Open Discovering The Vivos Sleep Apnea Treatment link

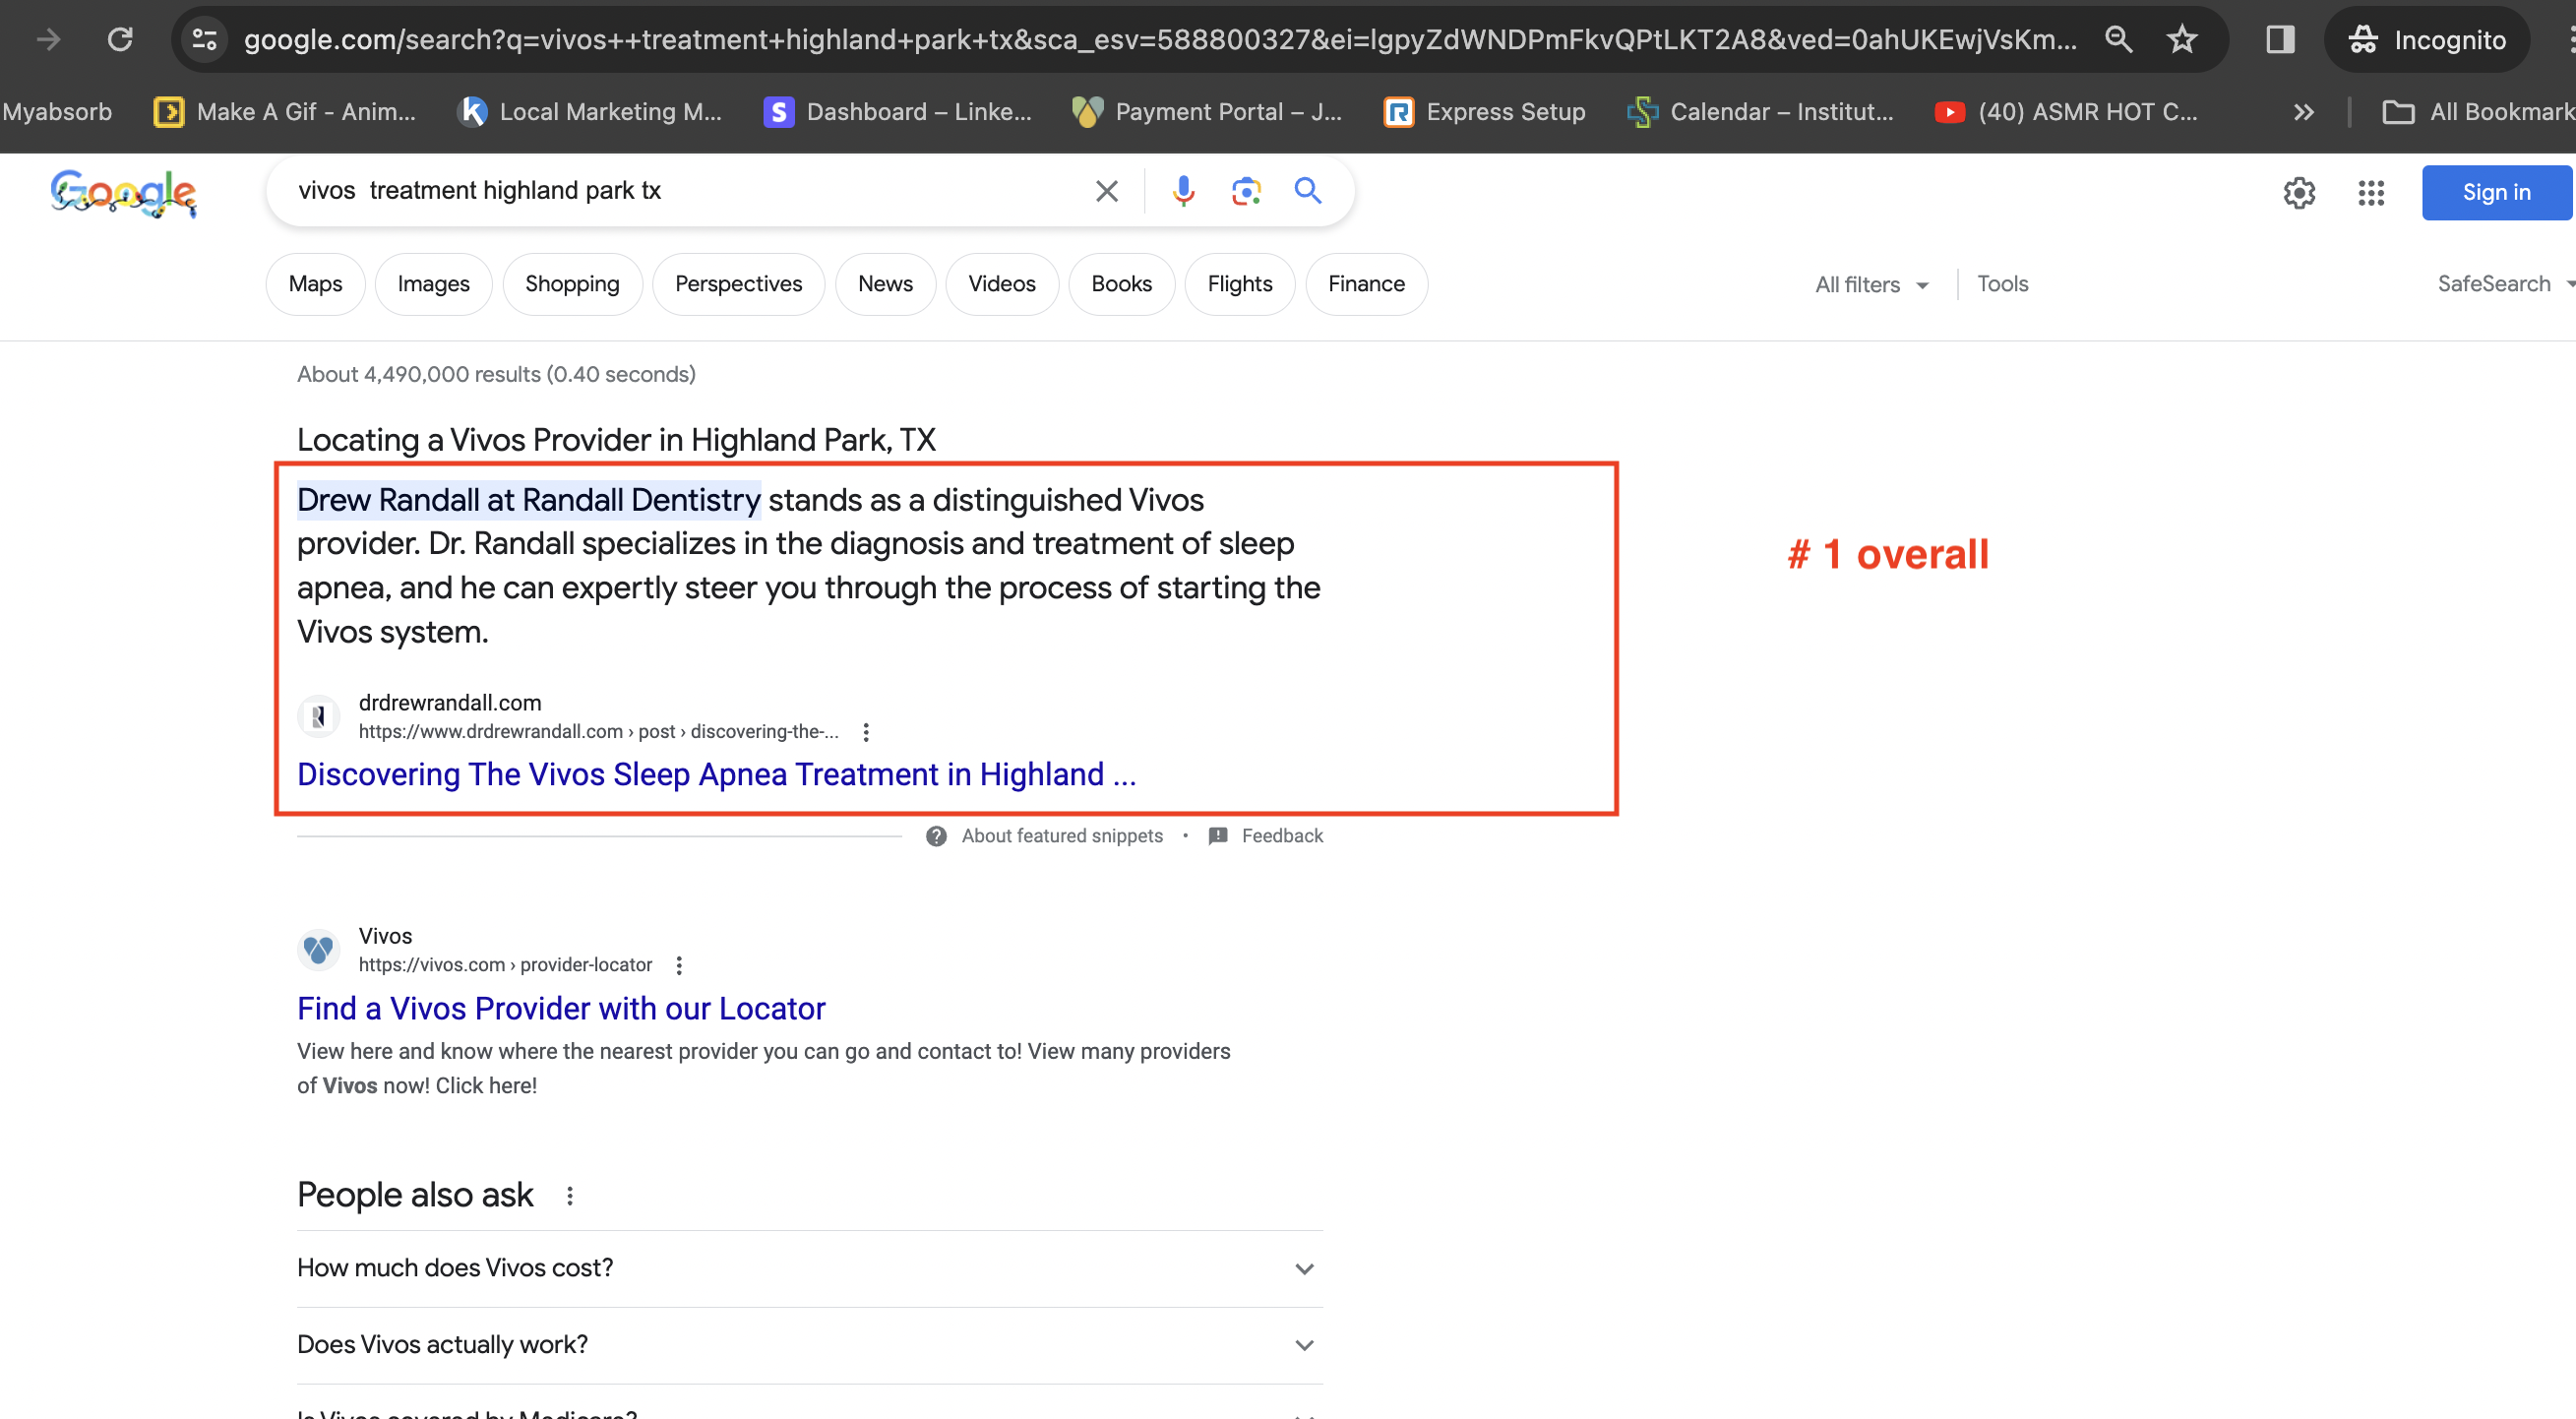[x=716, y=772]
